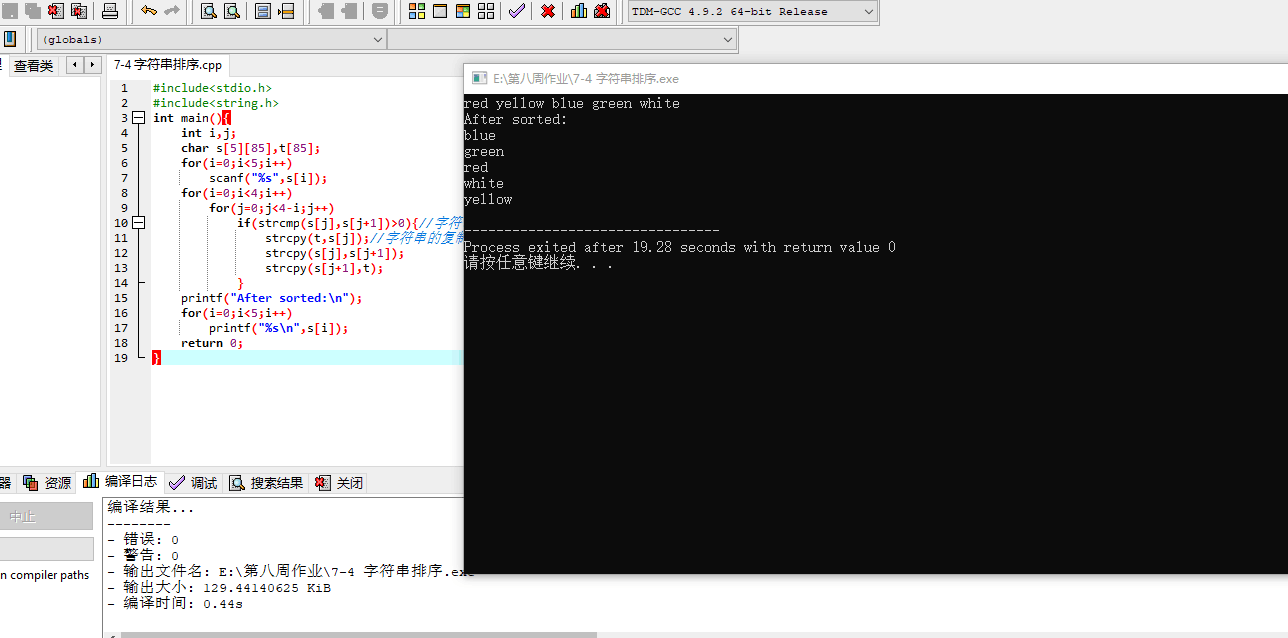Stop execution with the red X icon

pyautogui.click(x=548, y=11)
